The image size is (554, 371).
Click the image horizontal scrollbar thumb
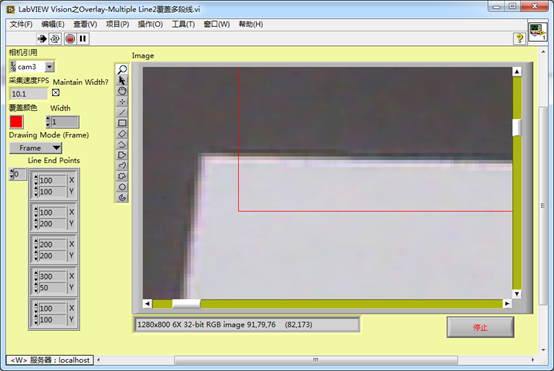186,304
